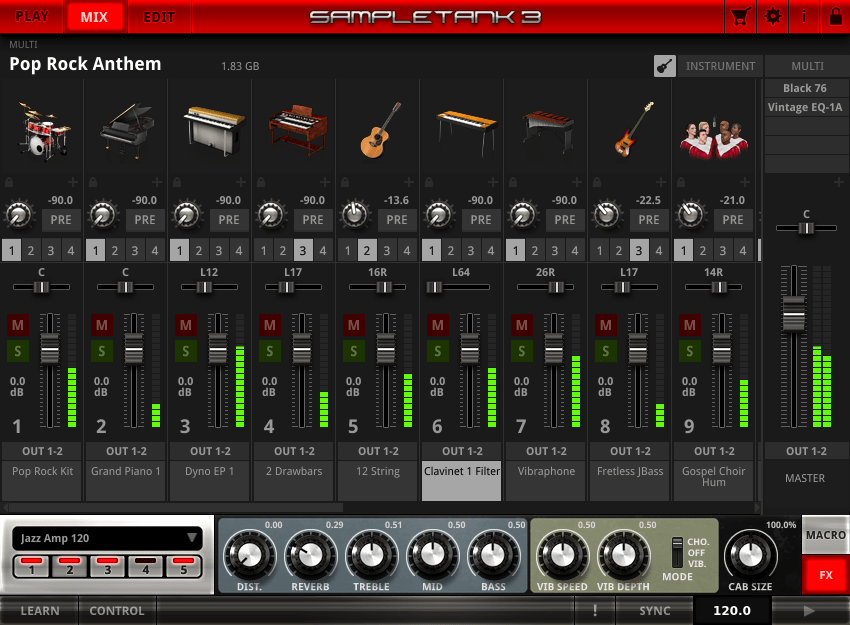The image size is (850, 625).
Task: Click plus icon in master effects column
Action: click(839, 182)
